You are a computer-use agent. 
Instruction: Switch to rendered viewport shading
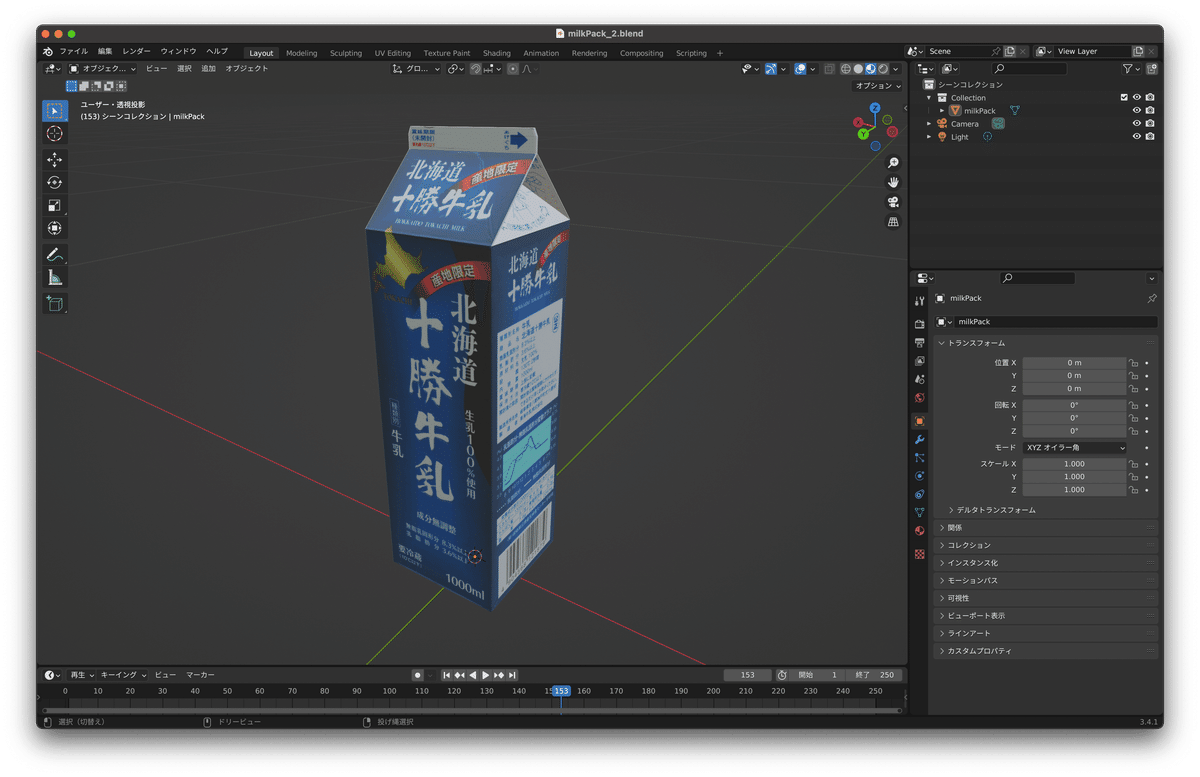(x=882, y=69)
